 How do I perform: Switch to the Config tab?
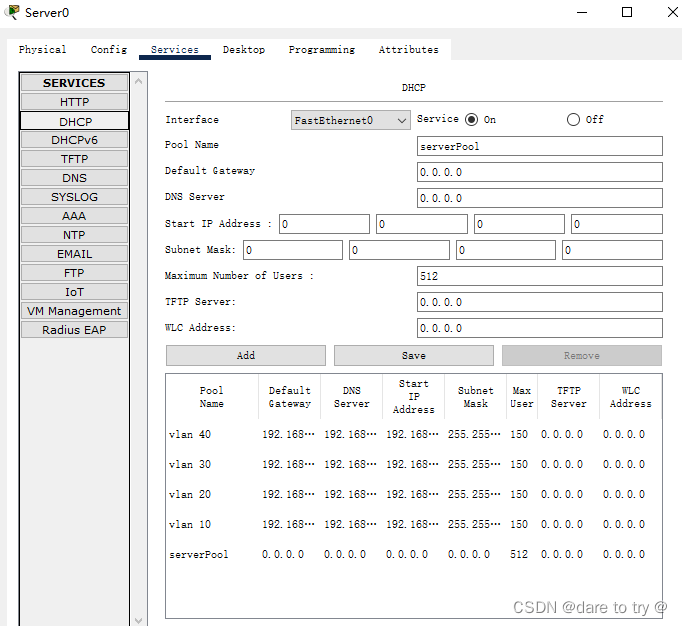click(109, 50)
